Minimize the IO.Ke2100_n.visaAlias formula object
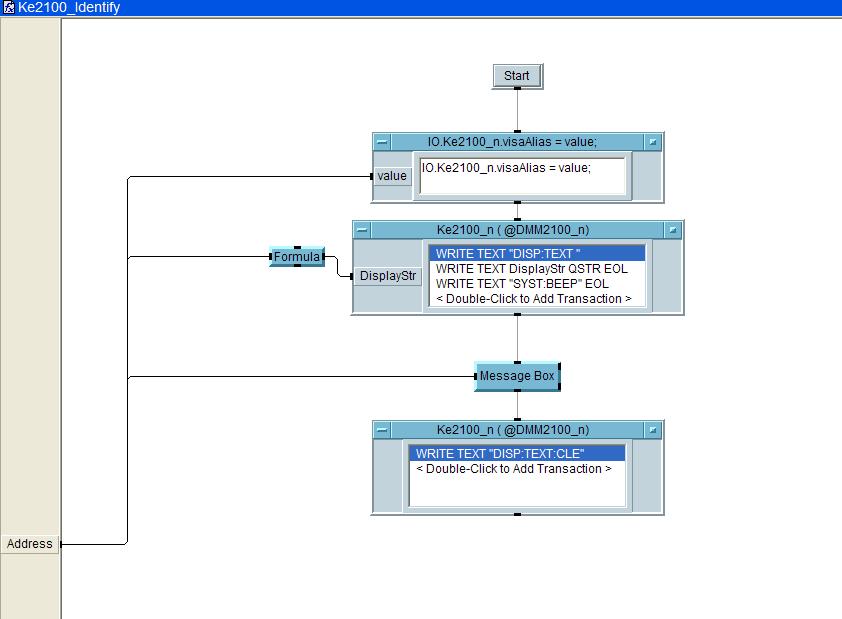The height and width of the screenshot is (619, 842). [653, 142]
